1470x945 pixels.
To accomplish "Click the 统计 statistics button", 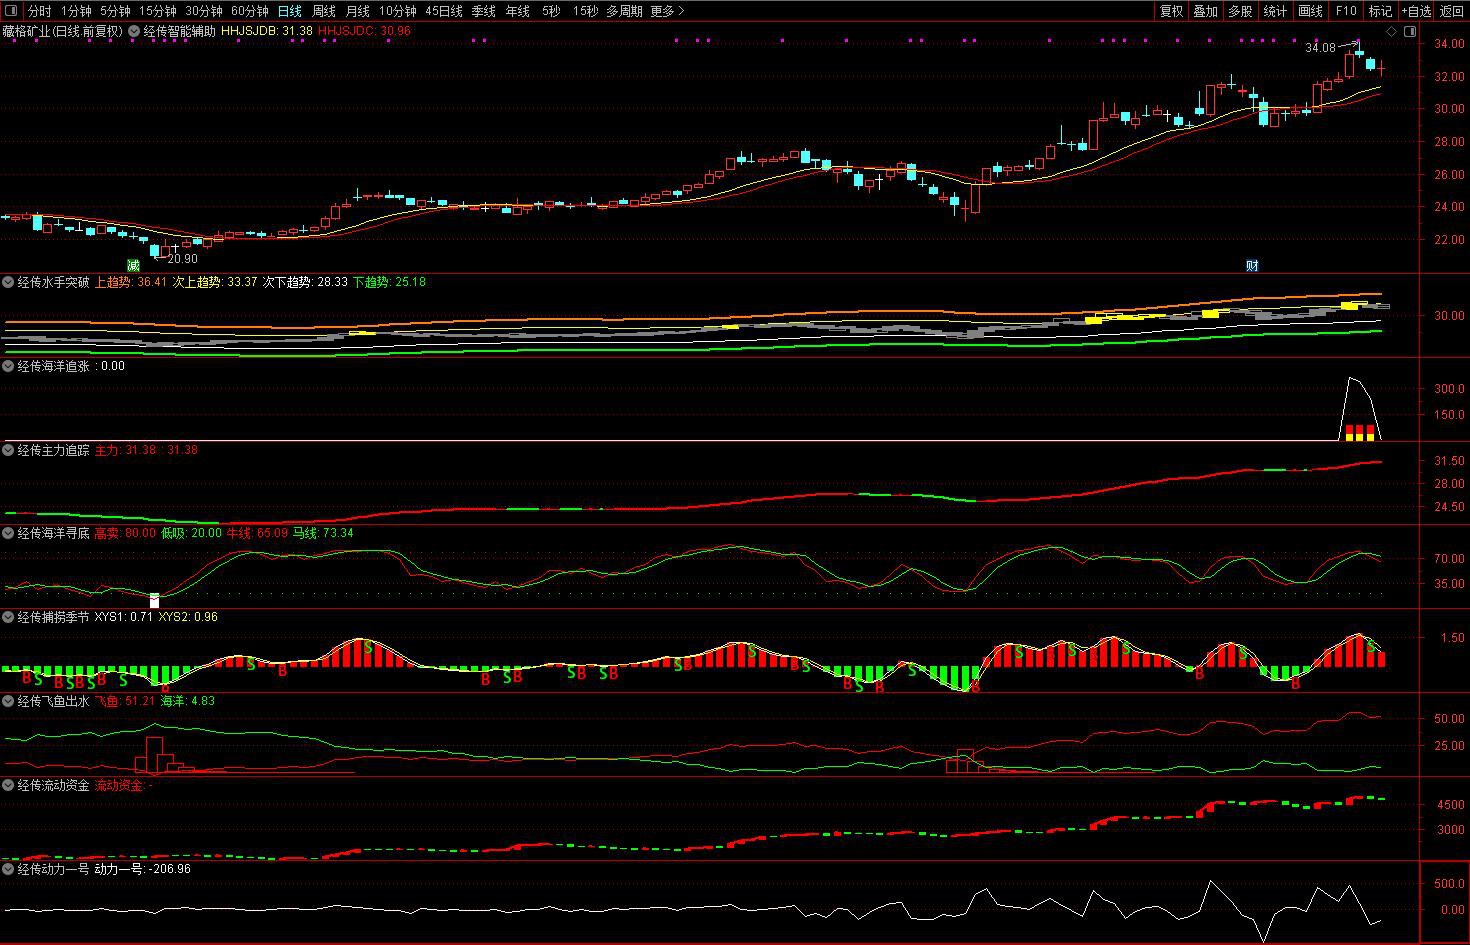I will (x=1275, y=11).
